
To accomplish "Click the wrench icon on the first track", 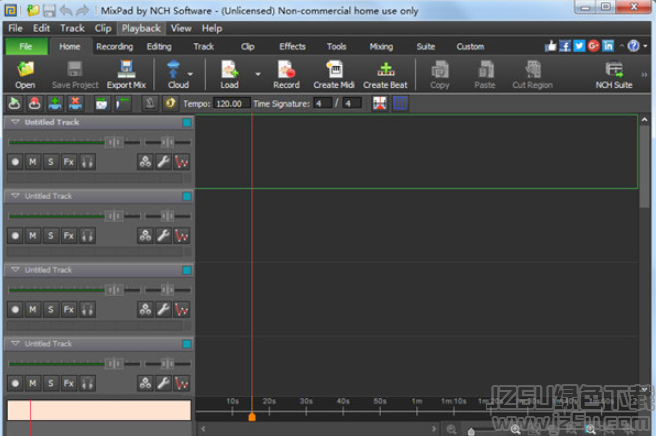I will (163, 162).
